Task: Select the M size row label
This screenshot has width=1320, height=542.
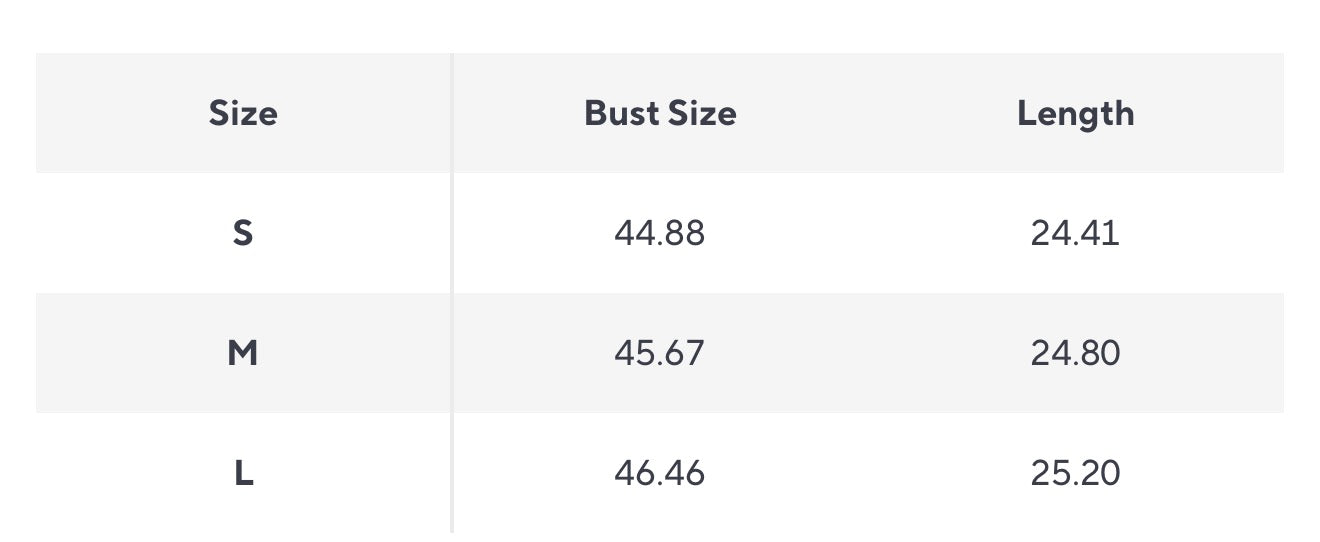Action: click(243, 353)
